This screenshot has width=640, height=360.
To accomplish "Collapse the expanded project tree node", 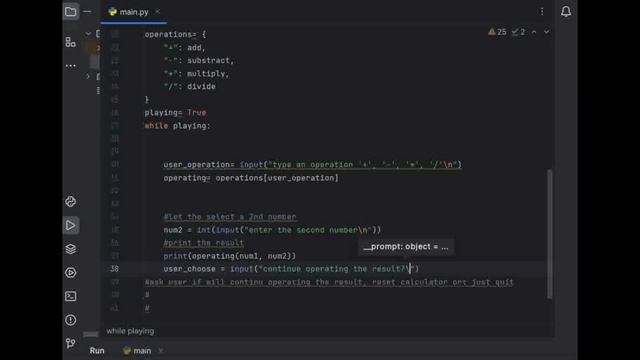I will click(x=88, y=33).
